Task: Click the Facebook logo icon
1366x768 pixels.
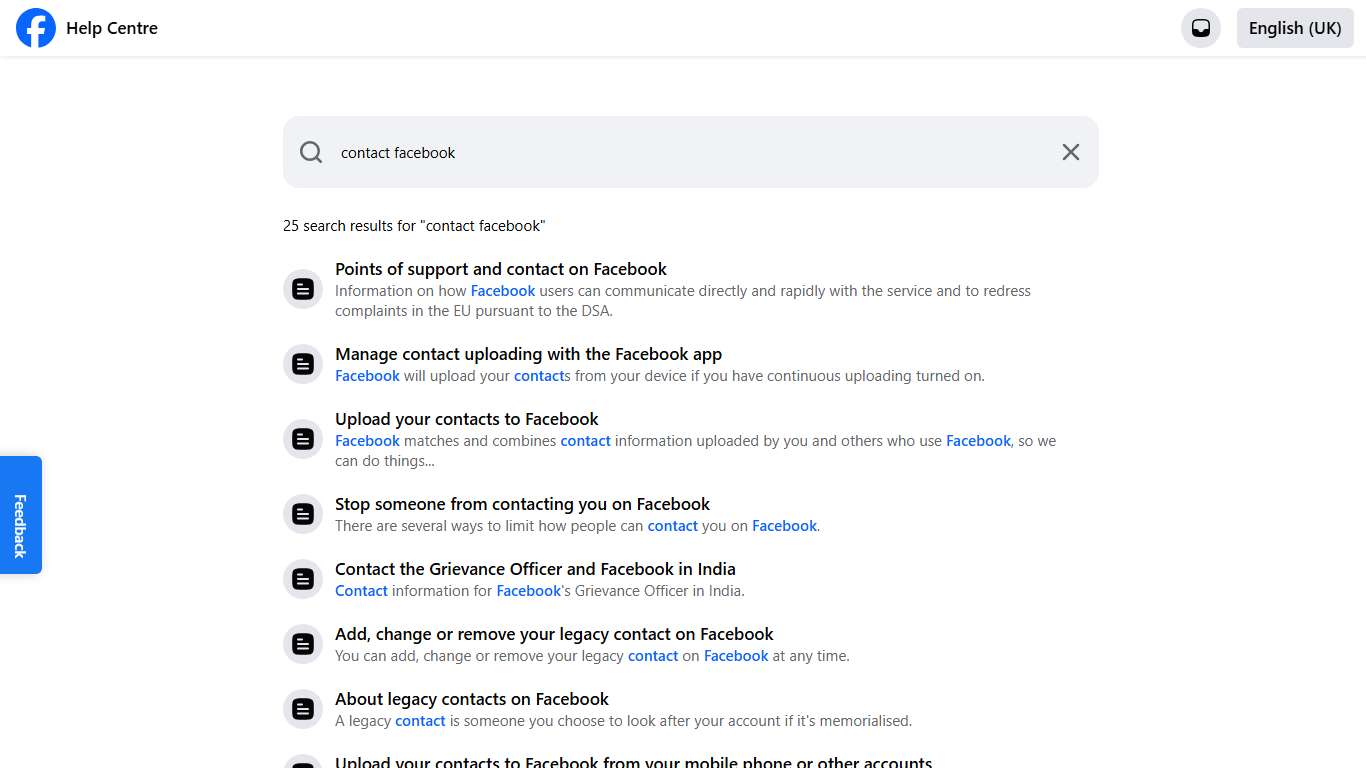Action: (36, 28)
